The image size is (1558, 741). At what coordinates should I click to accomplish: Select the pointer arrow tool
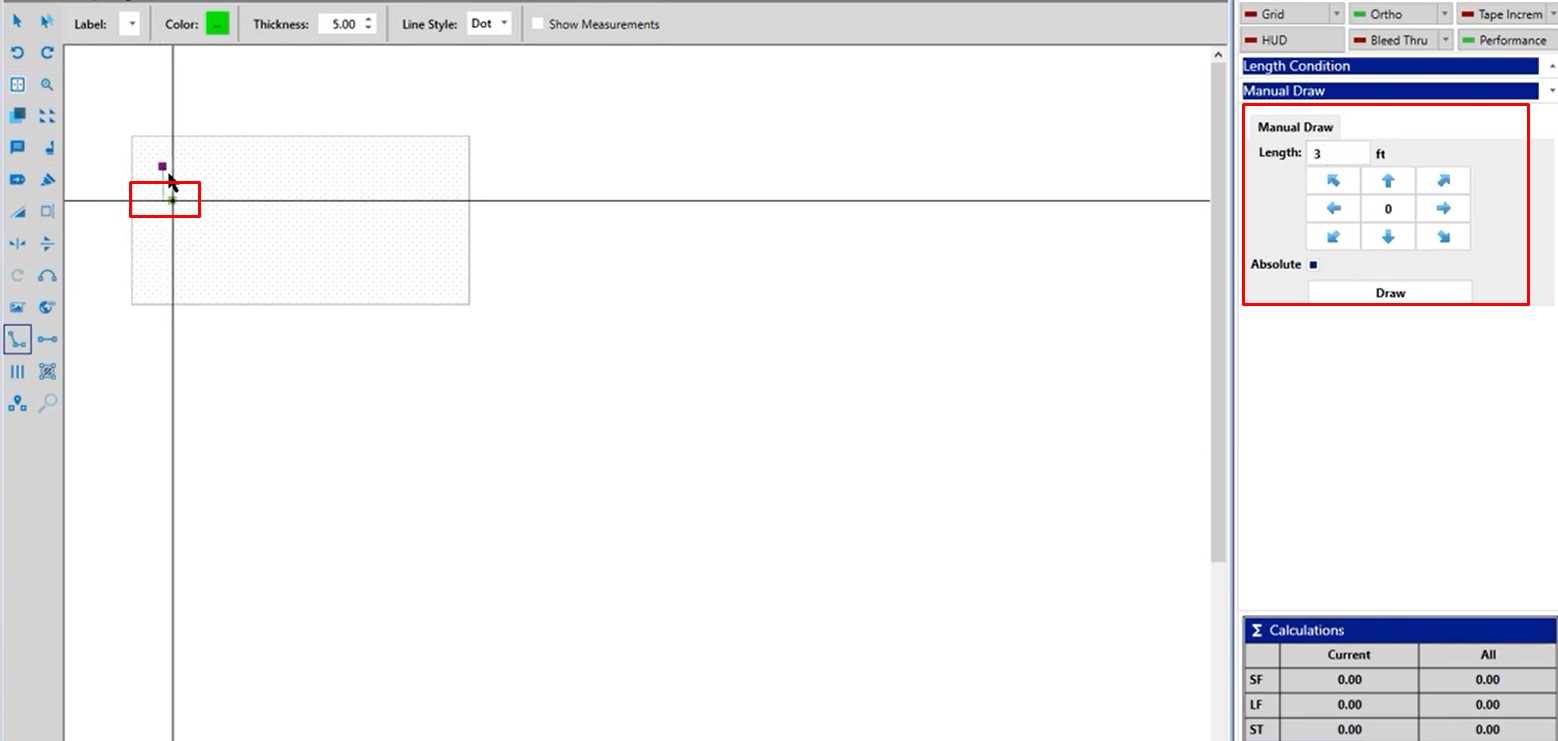[x=17, y=21]
